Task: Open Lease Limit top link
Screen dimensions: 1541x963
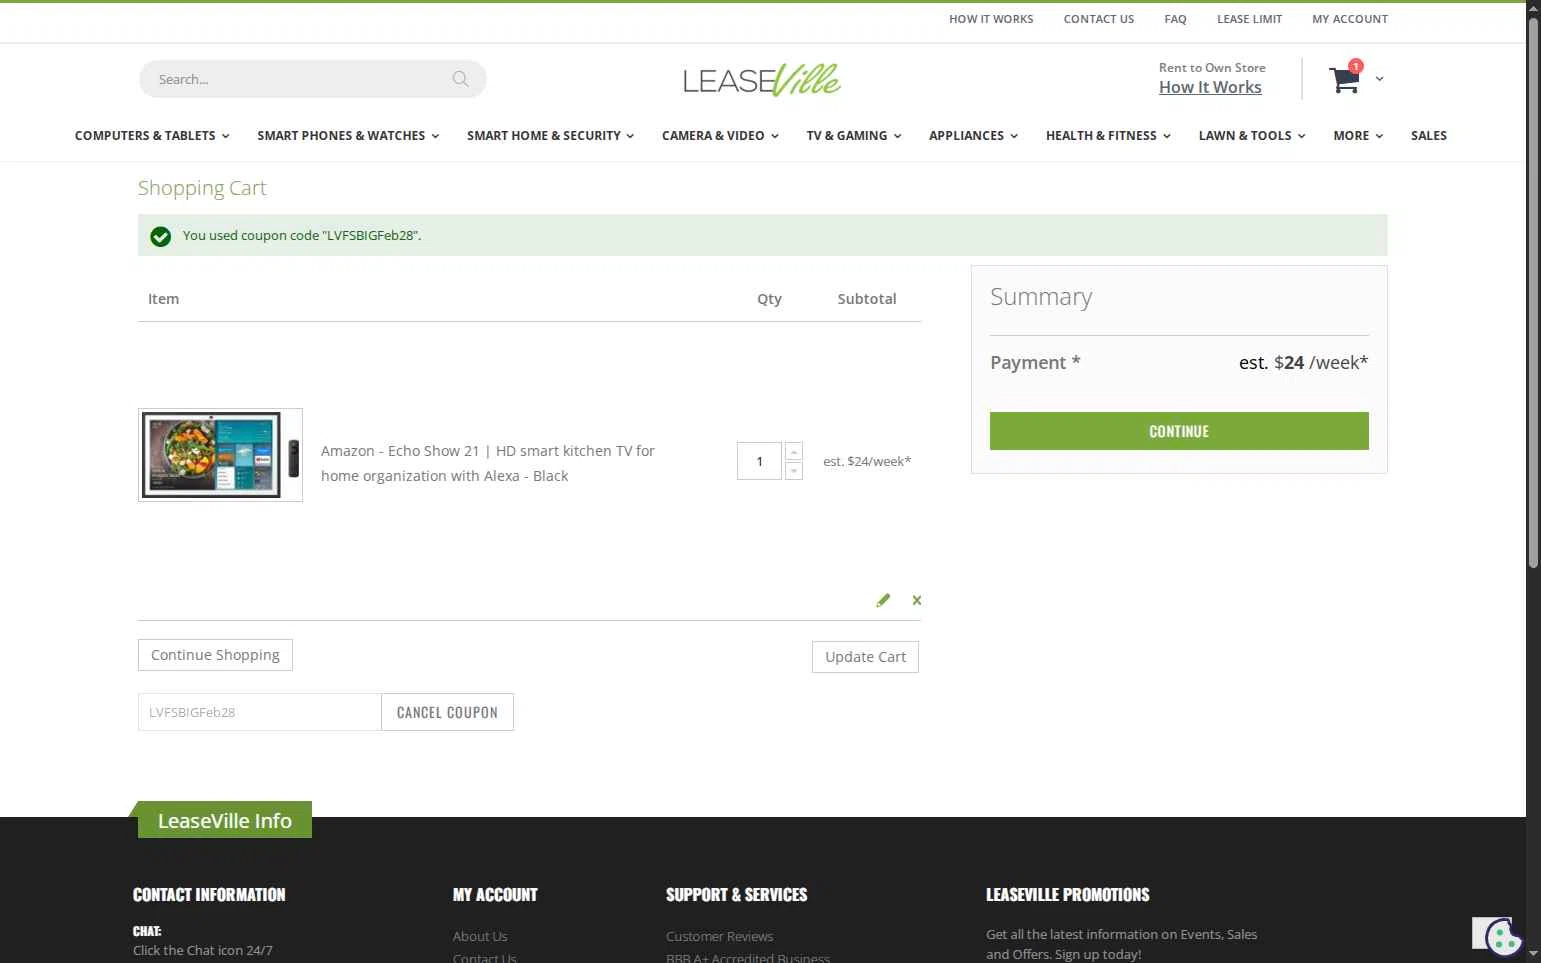Action: click(1249, 19)
